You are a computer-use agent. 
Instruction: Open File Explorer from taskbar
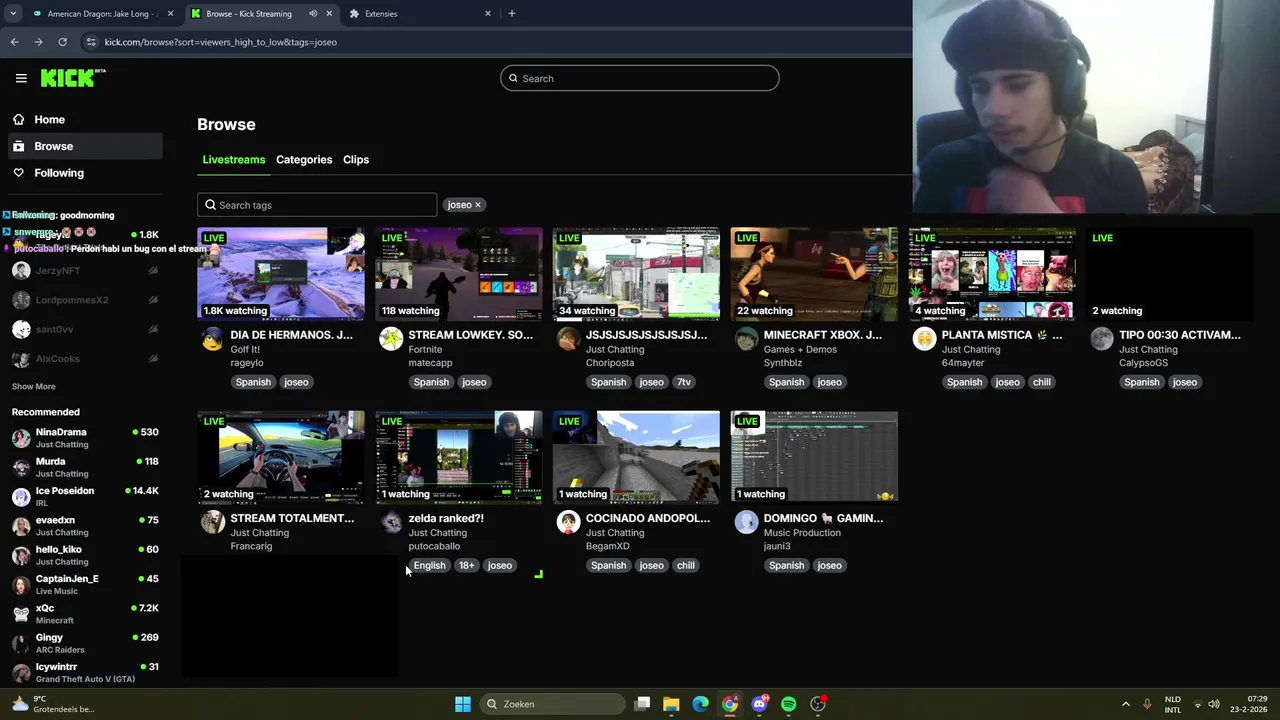(671, 704)
